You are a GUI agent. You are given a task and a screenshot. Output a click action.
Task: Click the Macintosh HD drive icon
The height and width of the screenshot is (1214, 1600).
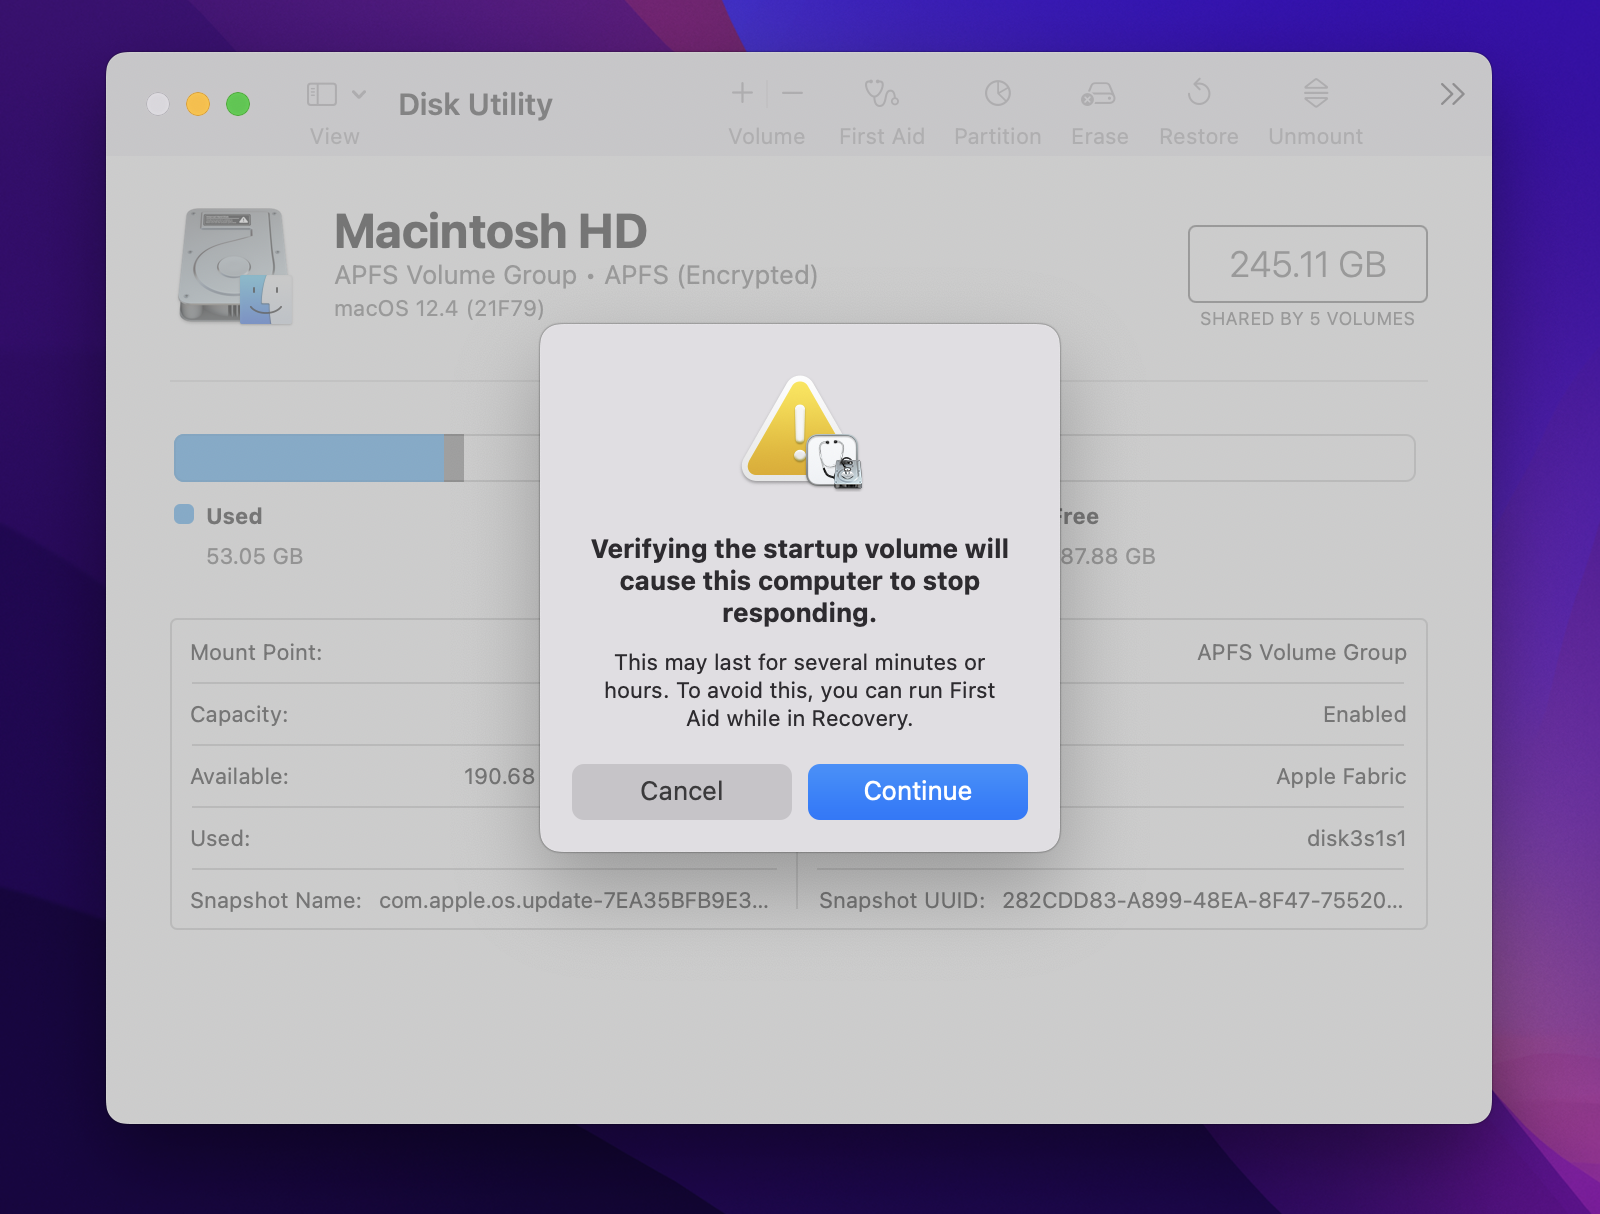click(x=236, y=266)
